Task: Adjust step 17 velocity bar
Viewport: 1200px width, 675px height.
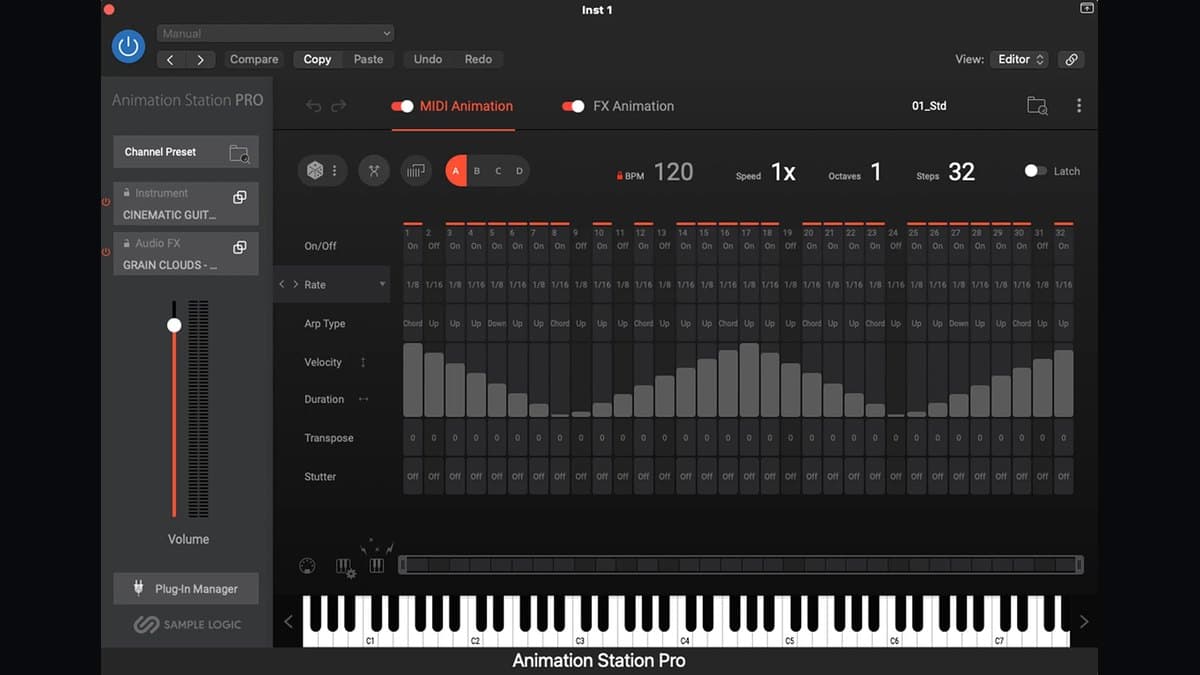Action: click(748, 380)
